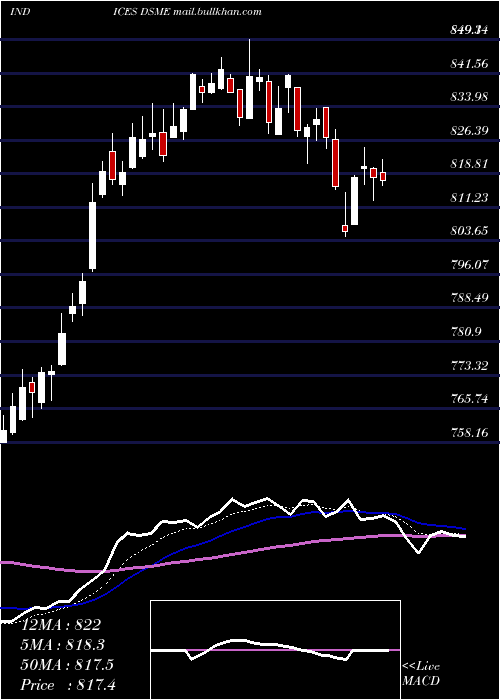This screenshot has height=700, width=500.
Task: Click the 841.56 price level label
Action: [x=469, y=64]
